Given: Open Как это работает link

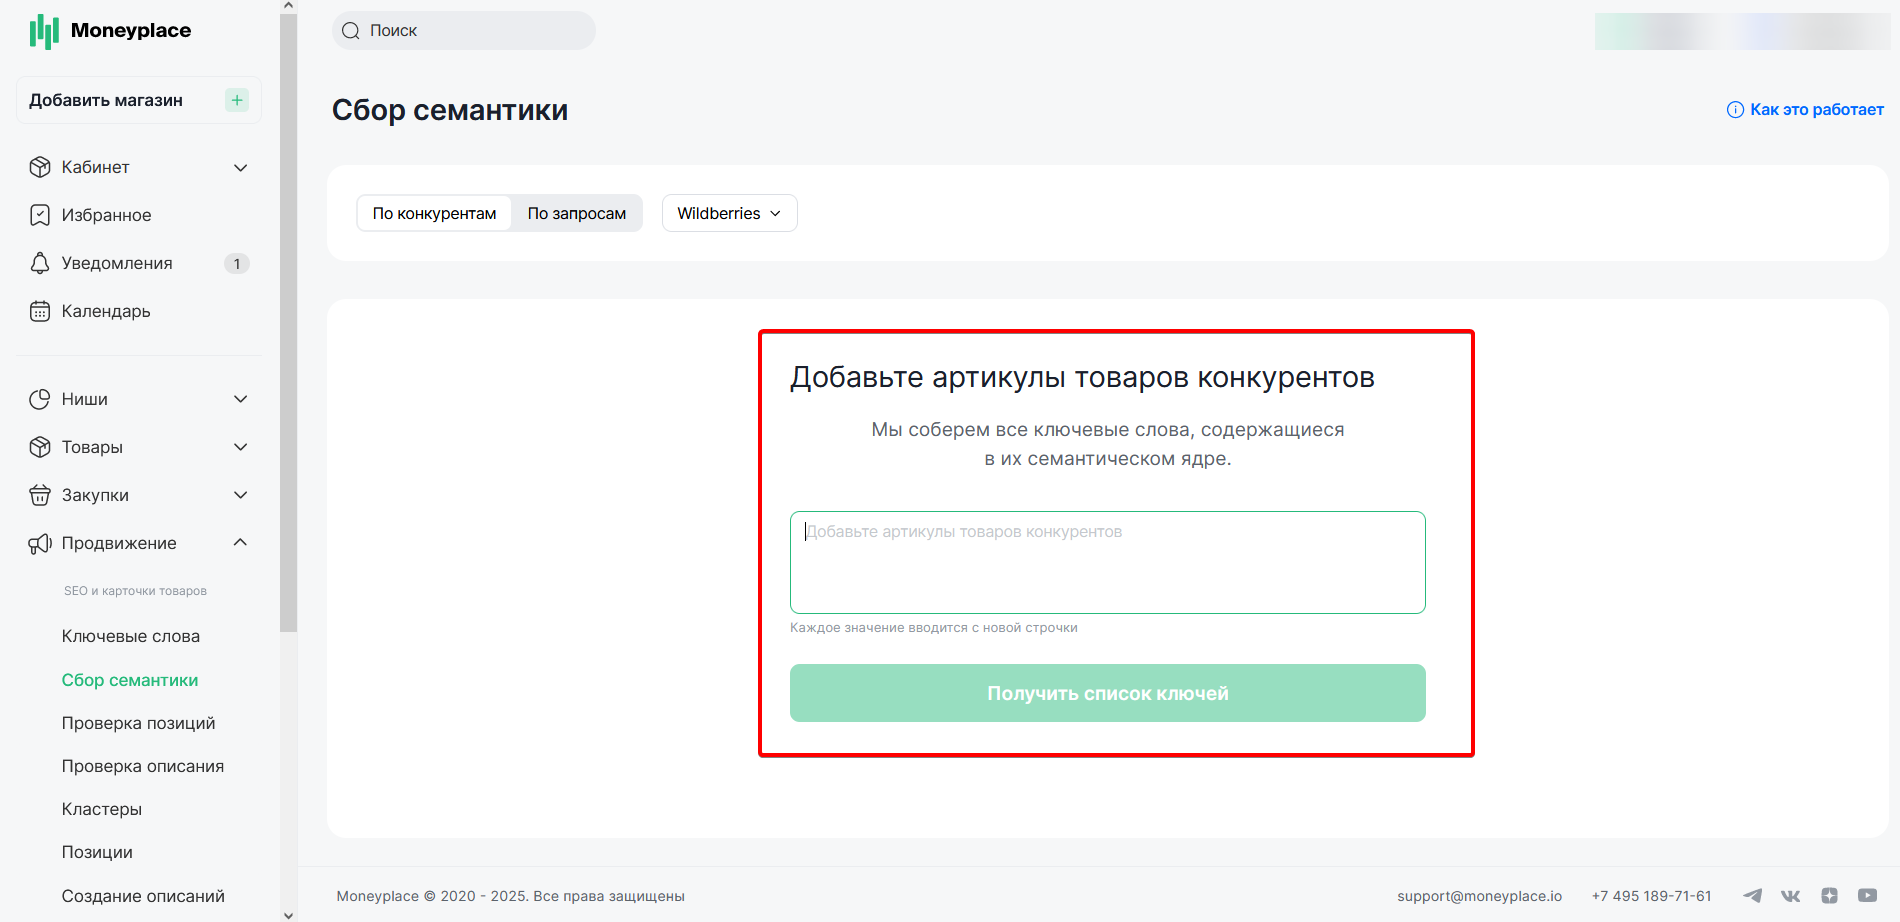Looking at the screenshot, I should coord(1816,110).
